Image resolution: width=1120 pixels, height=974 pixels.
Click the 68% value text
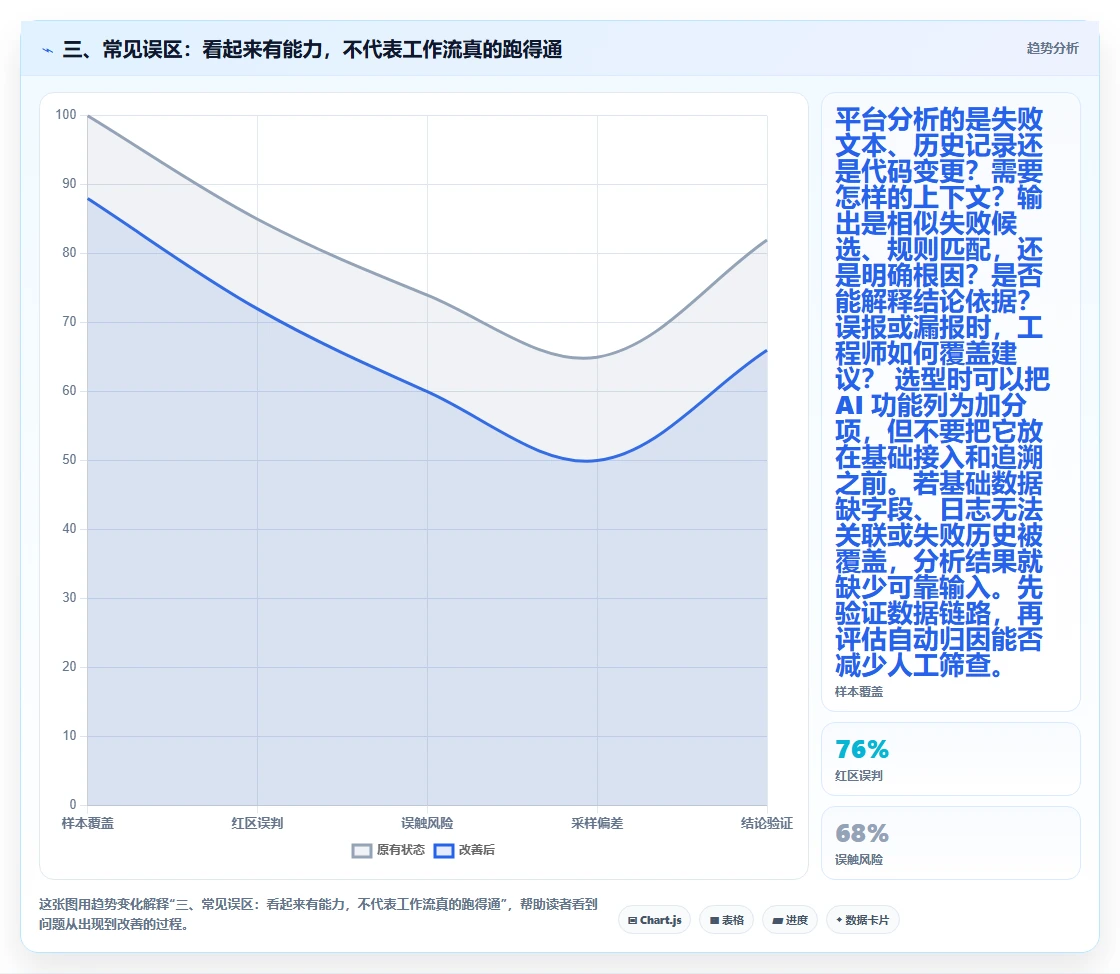pos(862,833)
